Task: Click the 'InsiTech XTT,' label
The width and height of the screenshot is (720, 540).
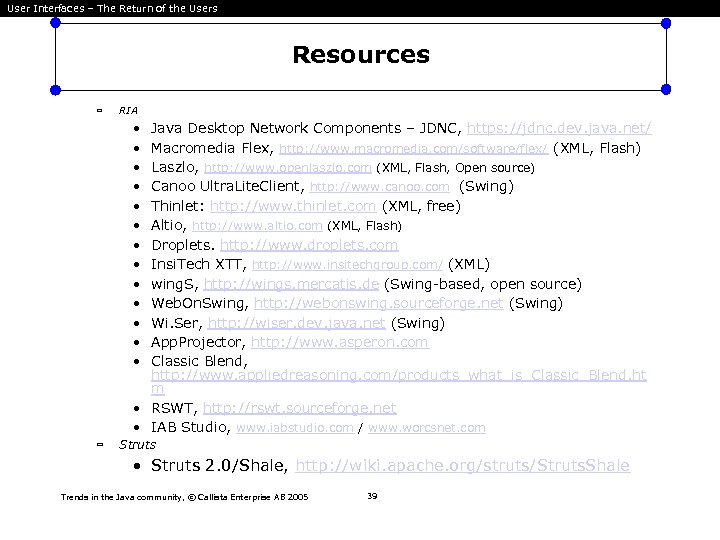Action: pyautogui.click(x=199, y=264)
